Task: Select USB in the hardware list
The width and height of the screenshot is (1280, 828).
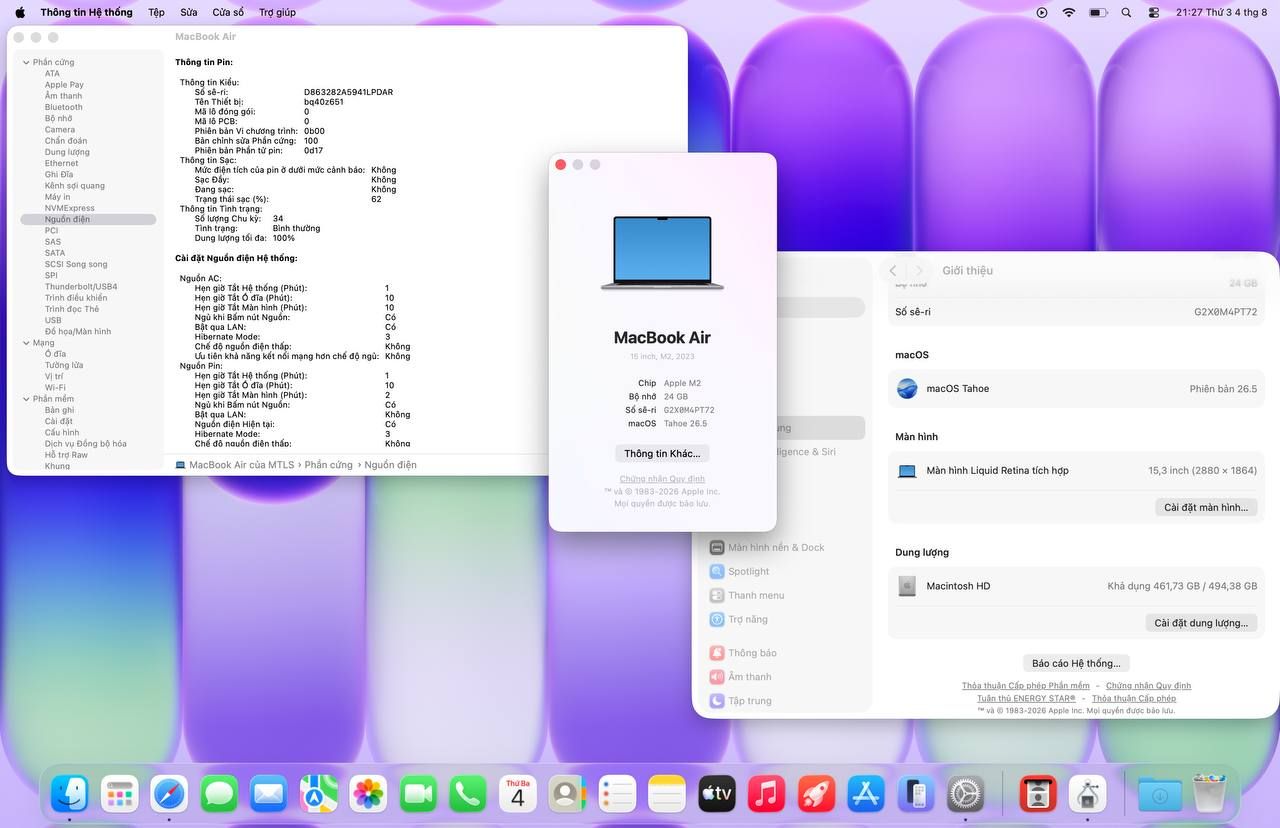Action: tap(53, 320)
